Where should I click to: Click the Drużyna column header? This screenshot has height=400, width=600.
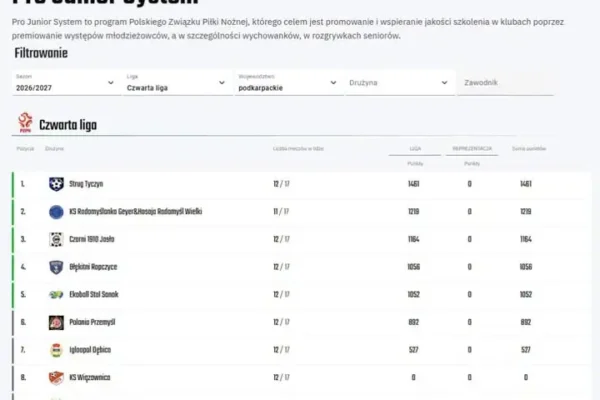[54, 149]
